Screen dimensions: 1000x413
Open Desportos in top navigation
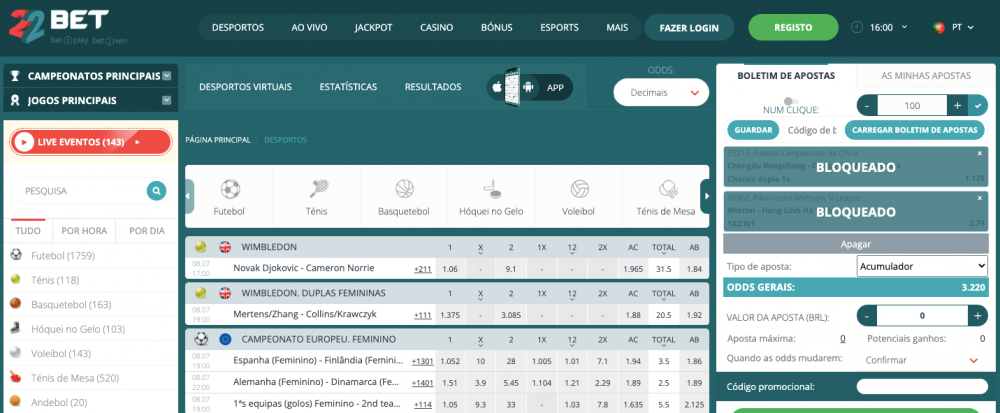[x=238, y=27]
